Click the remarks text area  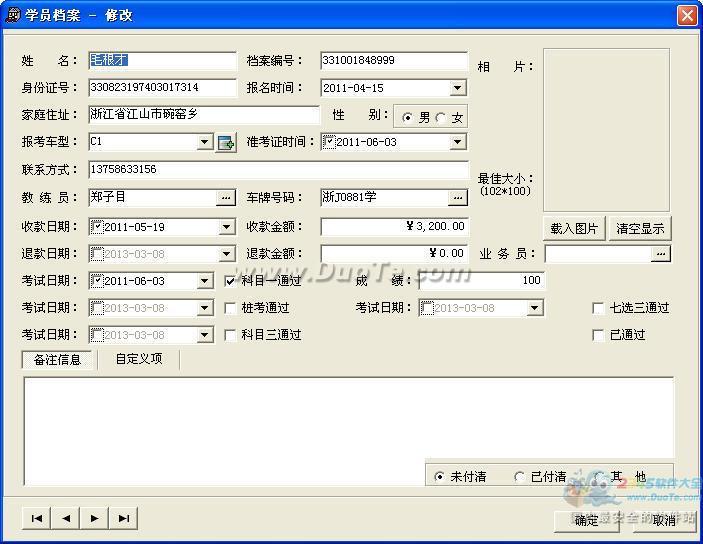(348, 431)
